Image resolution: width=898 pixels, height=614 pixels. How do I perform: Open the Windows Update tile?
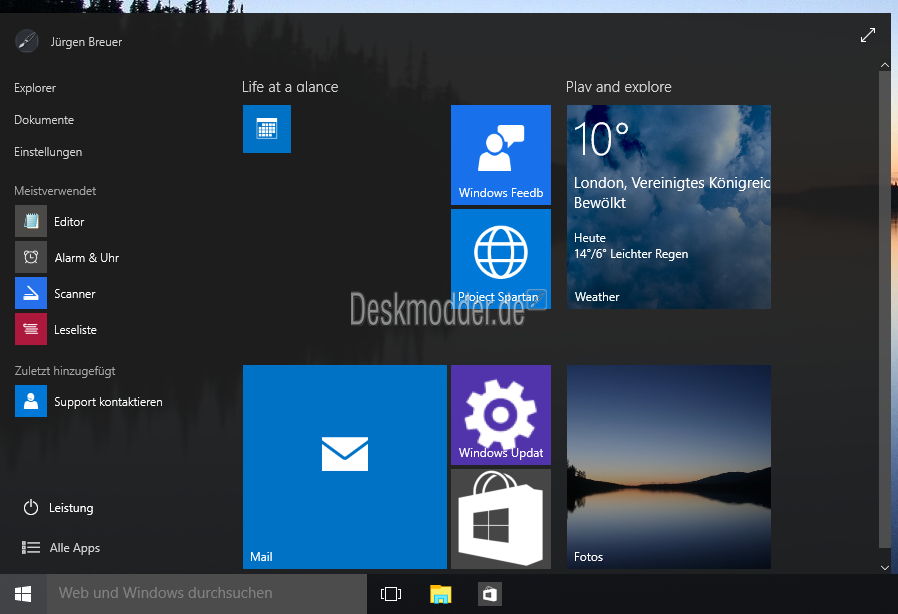[501, 415]
